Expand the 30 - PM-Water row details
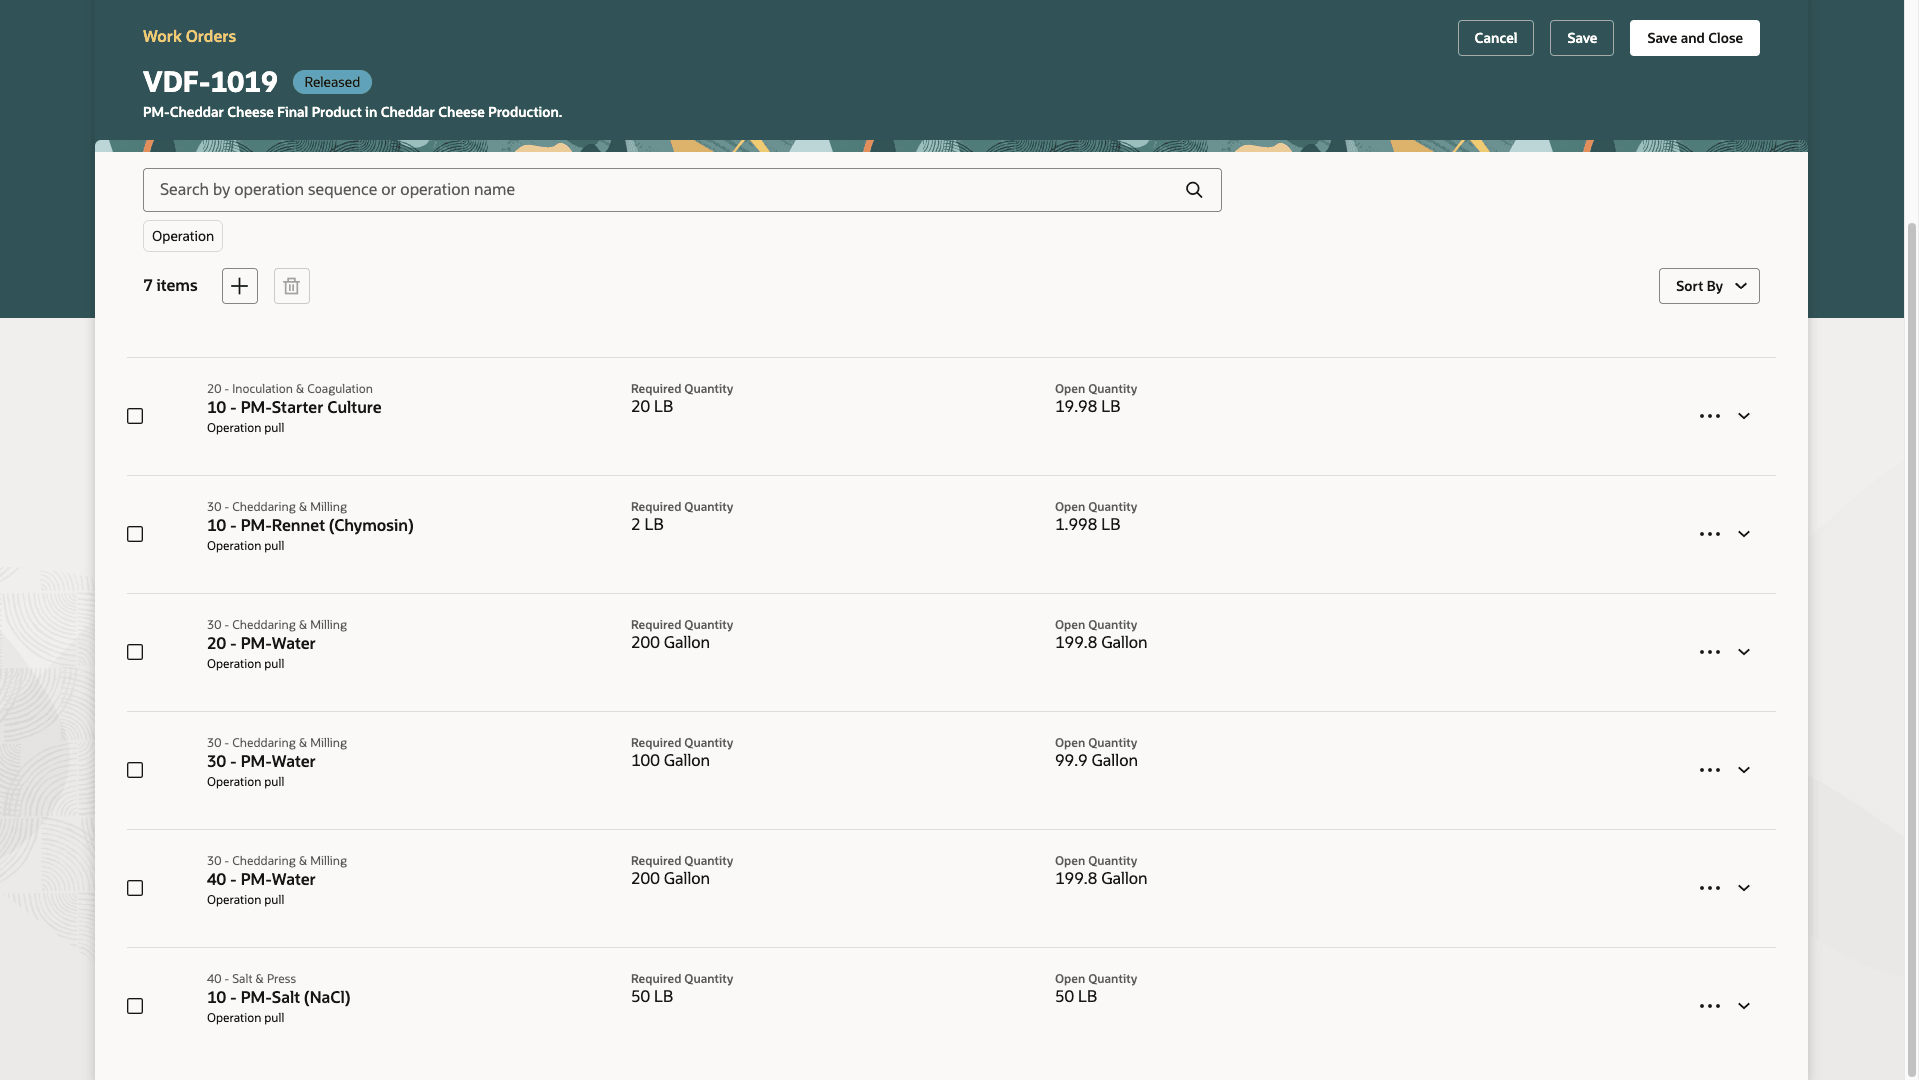Viewport: 1919px width, 1080px height. [x=1743, y=770]
